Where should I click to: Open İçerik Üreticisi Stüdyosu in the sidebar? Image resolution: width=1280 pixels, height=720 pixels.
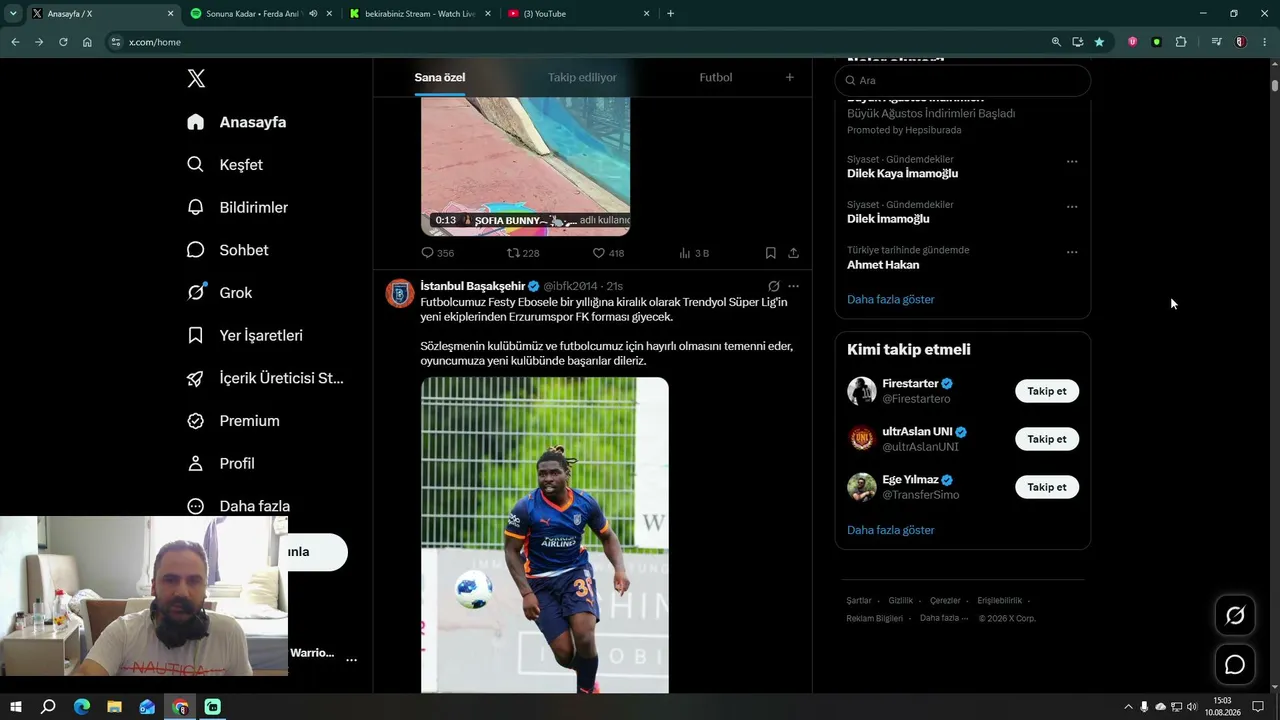point(265,378)
